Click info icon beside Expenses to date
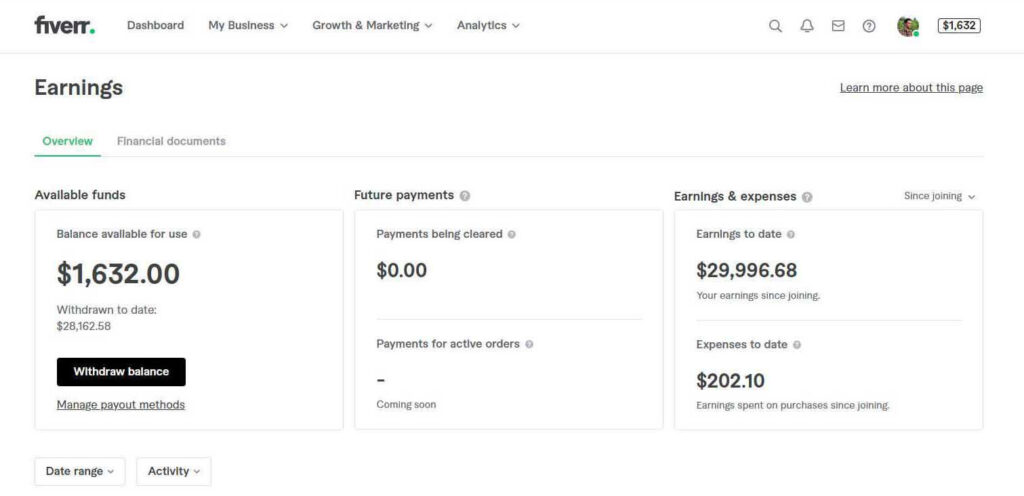 click(797, 345)
